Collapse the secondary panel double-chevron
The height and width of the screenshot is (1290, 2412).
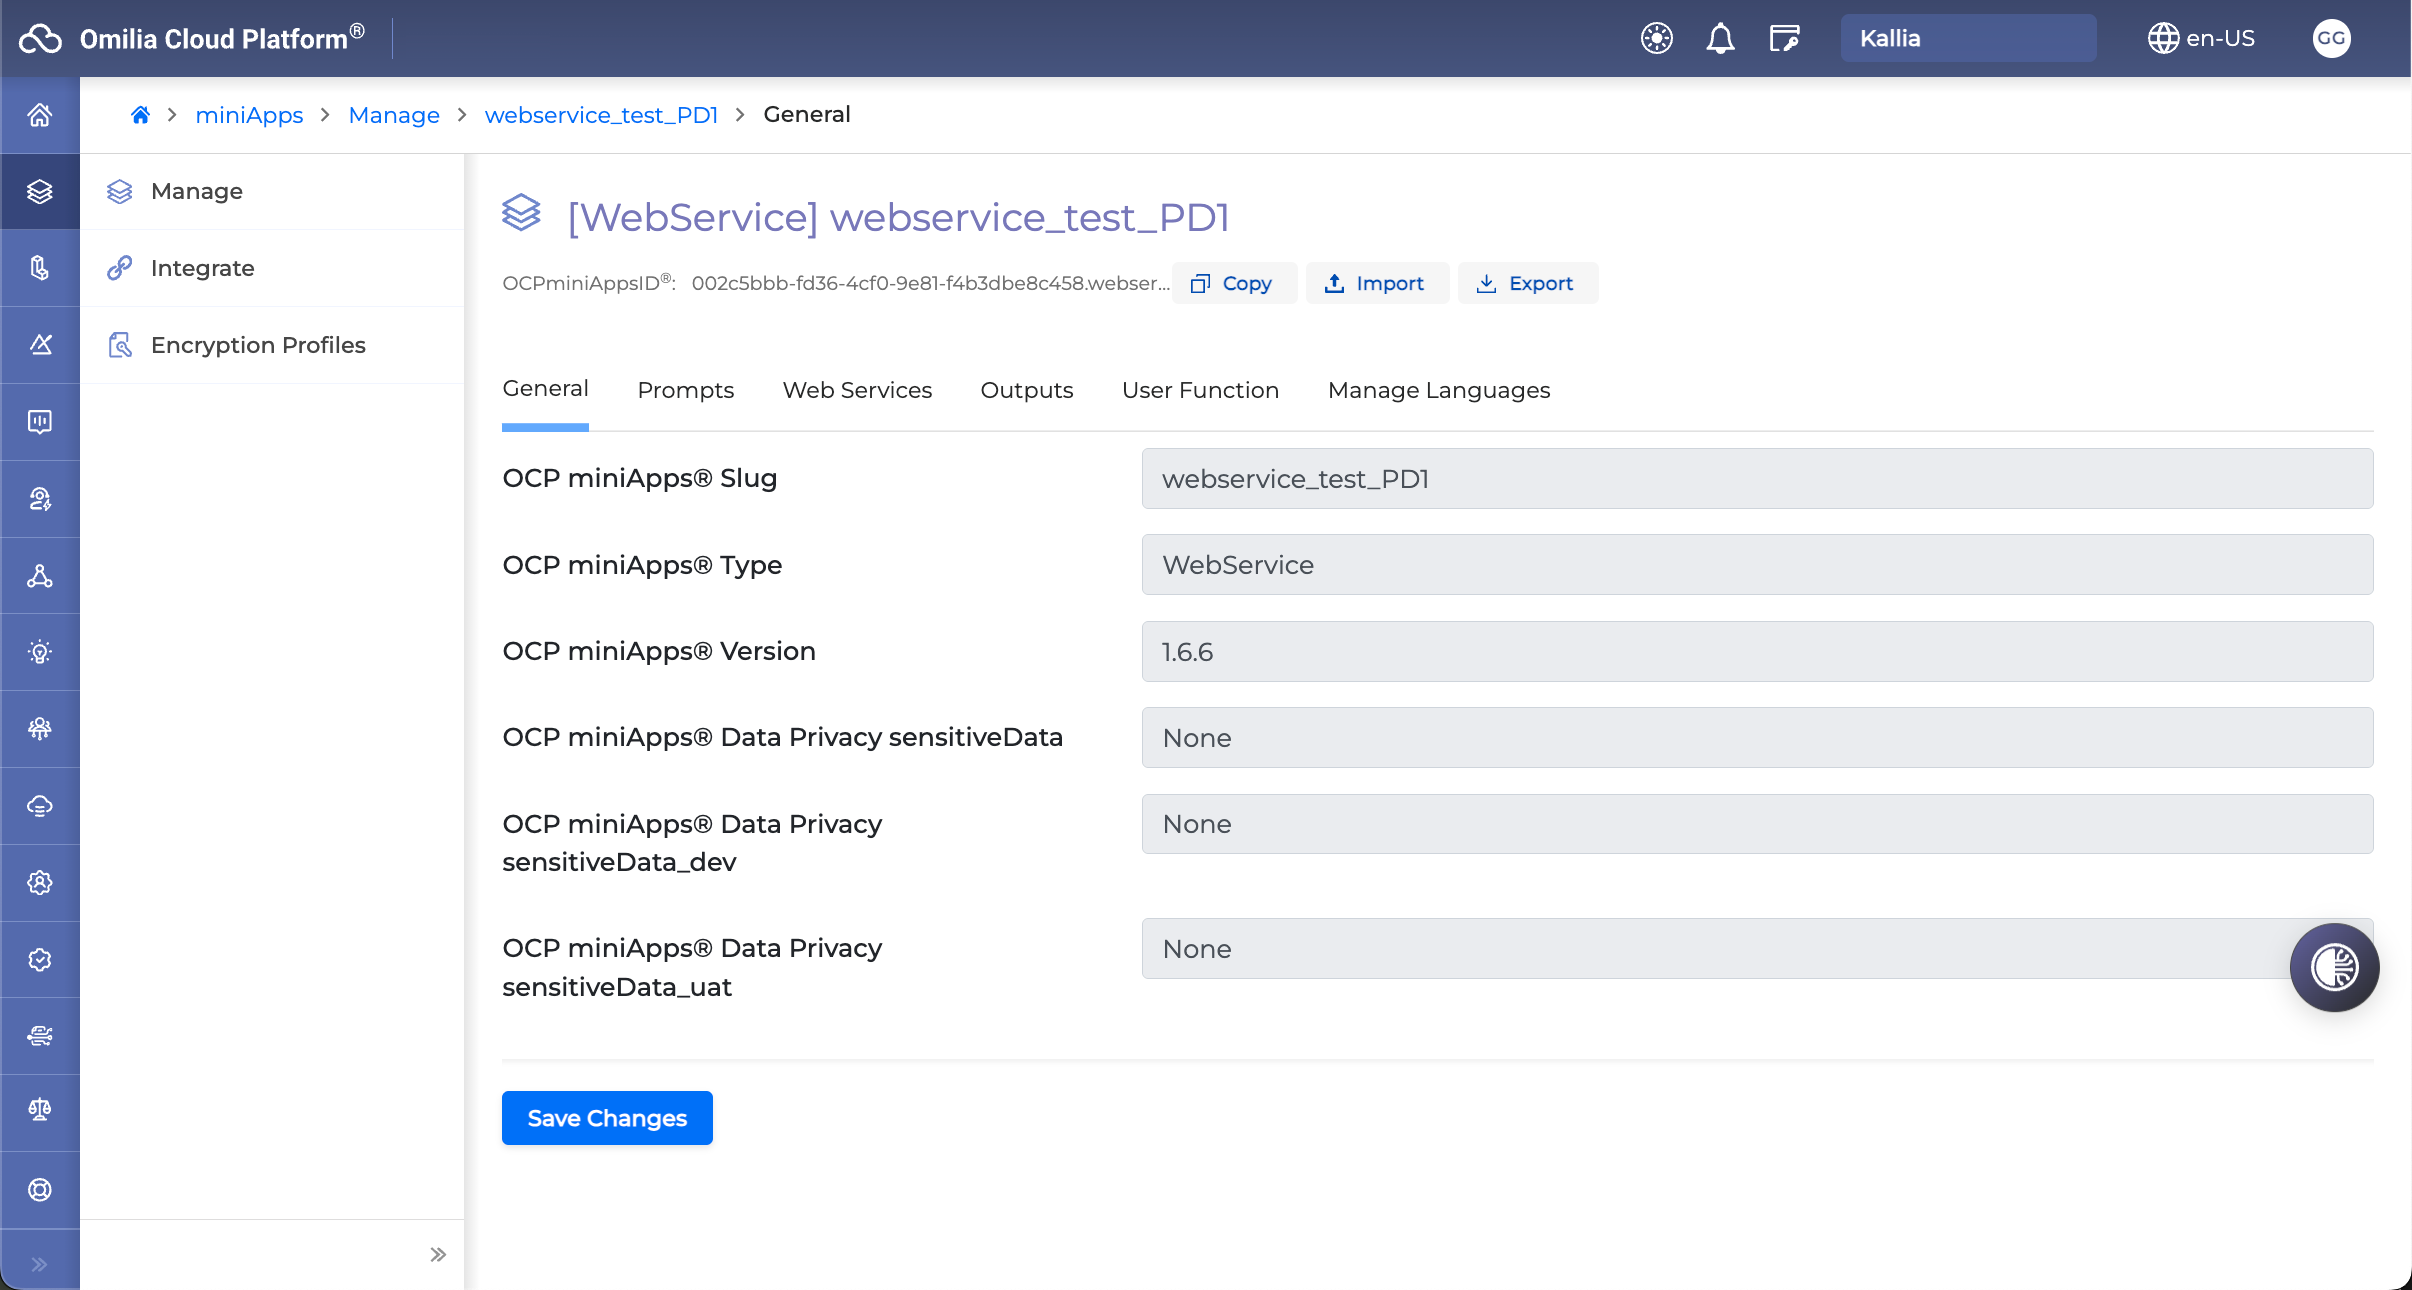tap(437, 1254)
